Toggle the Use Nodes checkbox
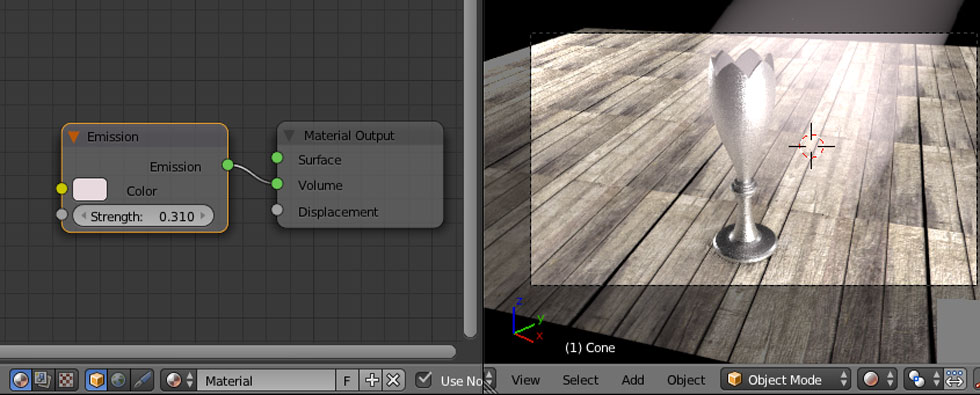Image resolution: width=980 pixels, height=395 pixels. 424,379
